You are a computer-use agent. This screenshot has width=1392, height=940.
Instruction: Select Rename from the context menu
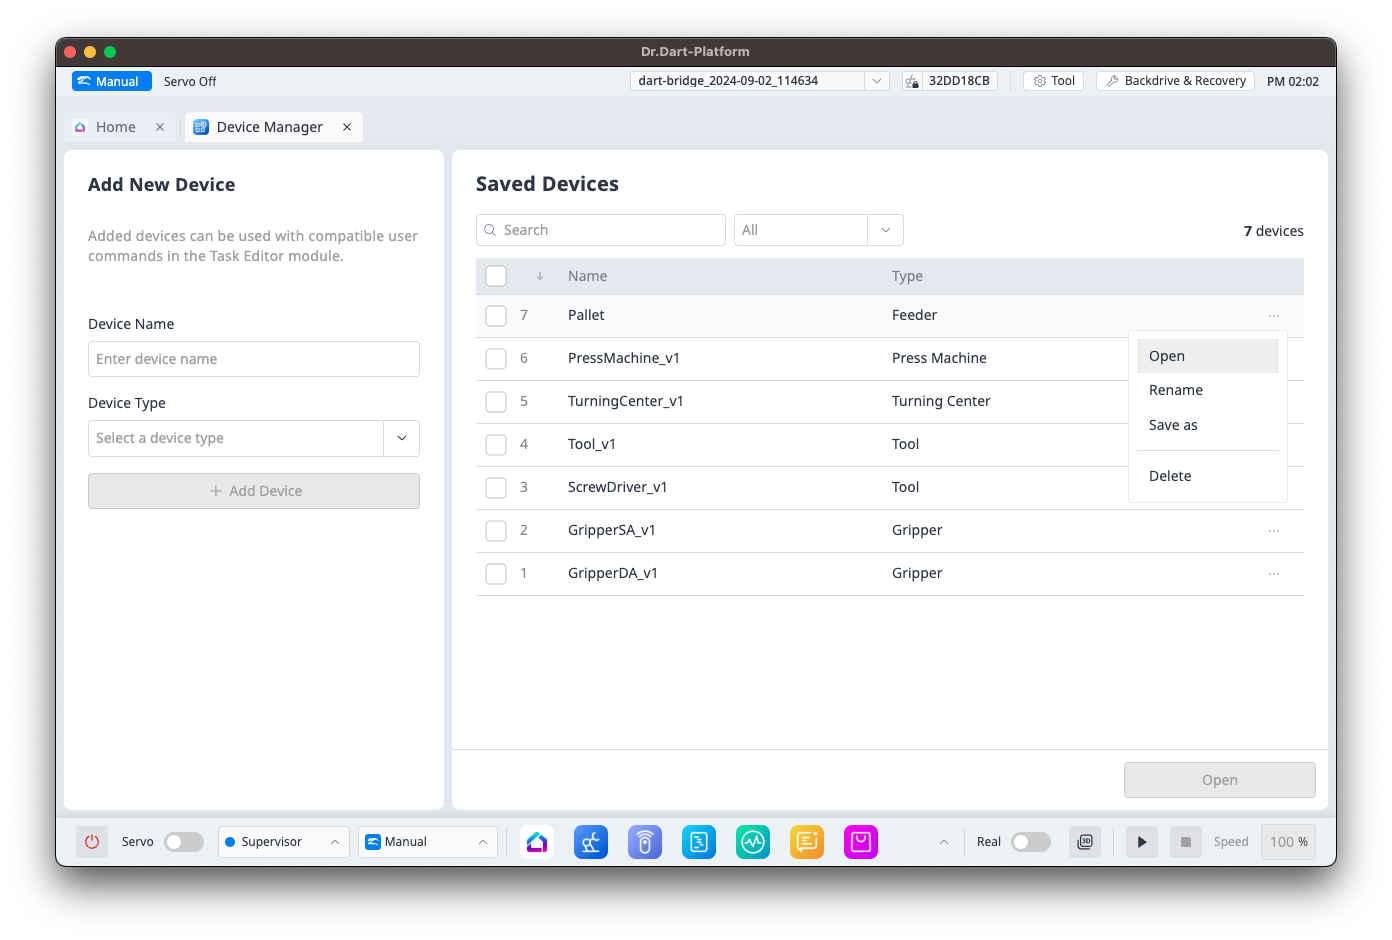(1176, 390)
